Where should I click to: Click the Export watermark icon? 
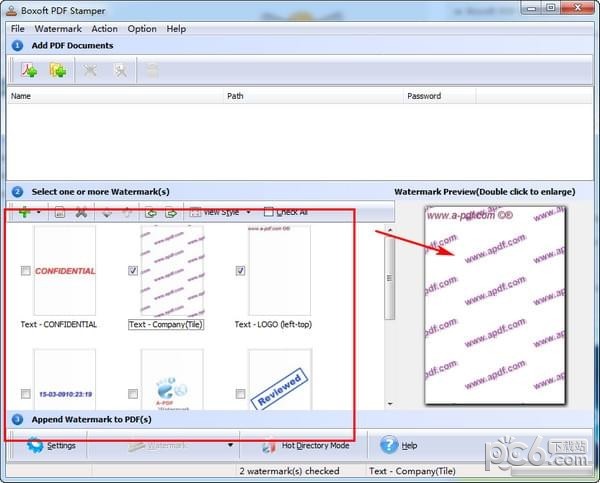click(171, 212)
